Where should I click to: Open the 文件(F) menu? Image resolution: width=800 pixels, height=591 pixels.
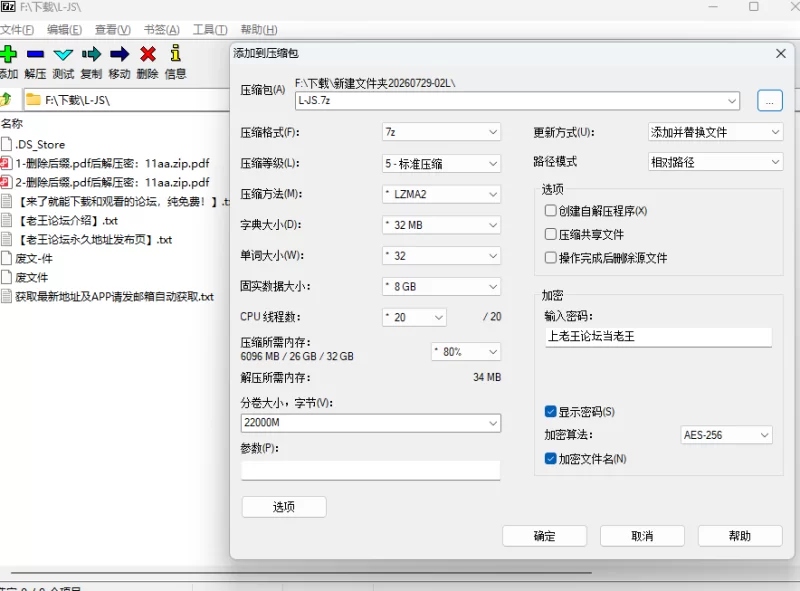click(x=17, y=30)
